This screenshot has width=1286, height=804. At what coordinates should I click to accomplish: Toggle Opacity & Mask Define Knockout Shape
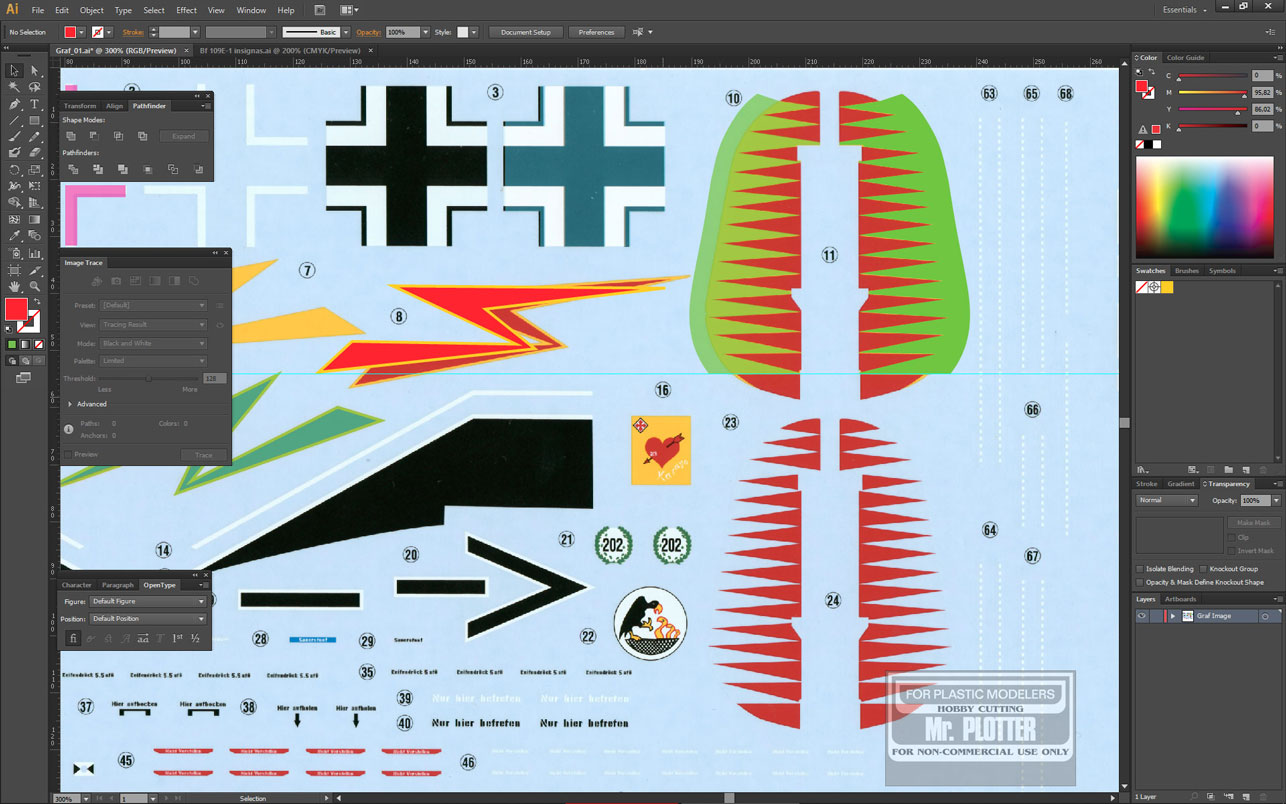point(1140,582)
